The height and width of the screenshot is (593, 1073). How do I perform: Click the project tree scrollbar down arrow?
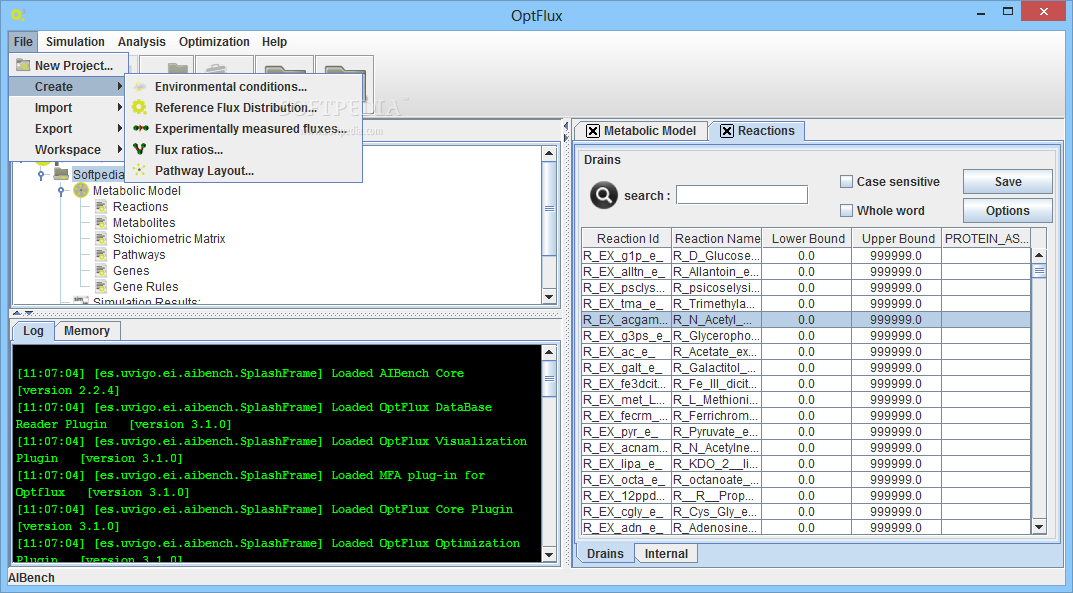pyautogui.click(x=549, y=297)
